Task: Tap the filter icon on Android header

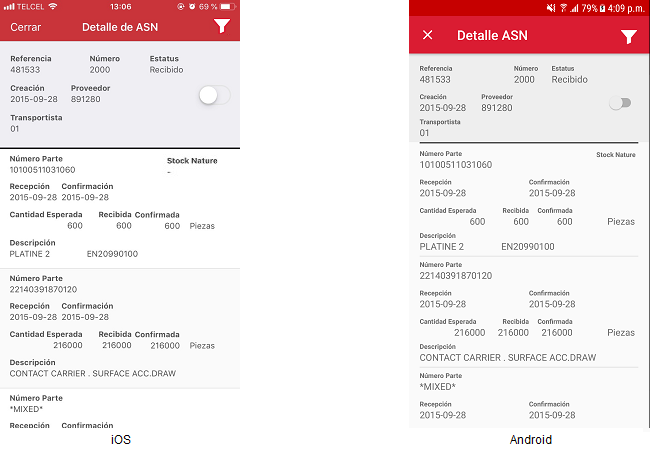Action: (628, 36)
